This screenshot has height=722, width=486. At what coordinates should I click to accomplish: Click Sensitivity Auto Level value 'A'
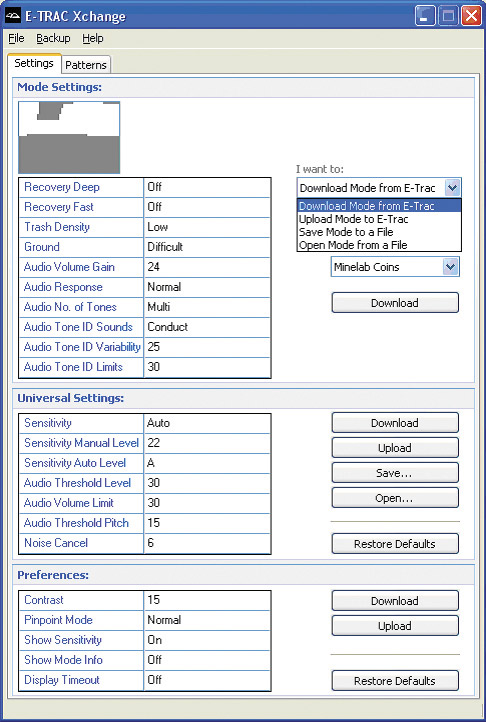coord(207,463)
